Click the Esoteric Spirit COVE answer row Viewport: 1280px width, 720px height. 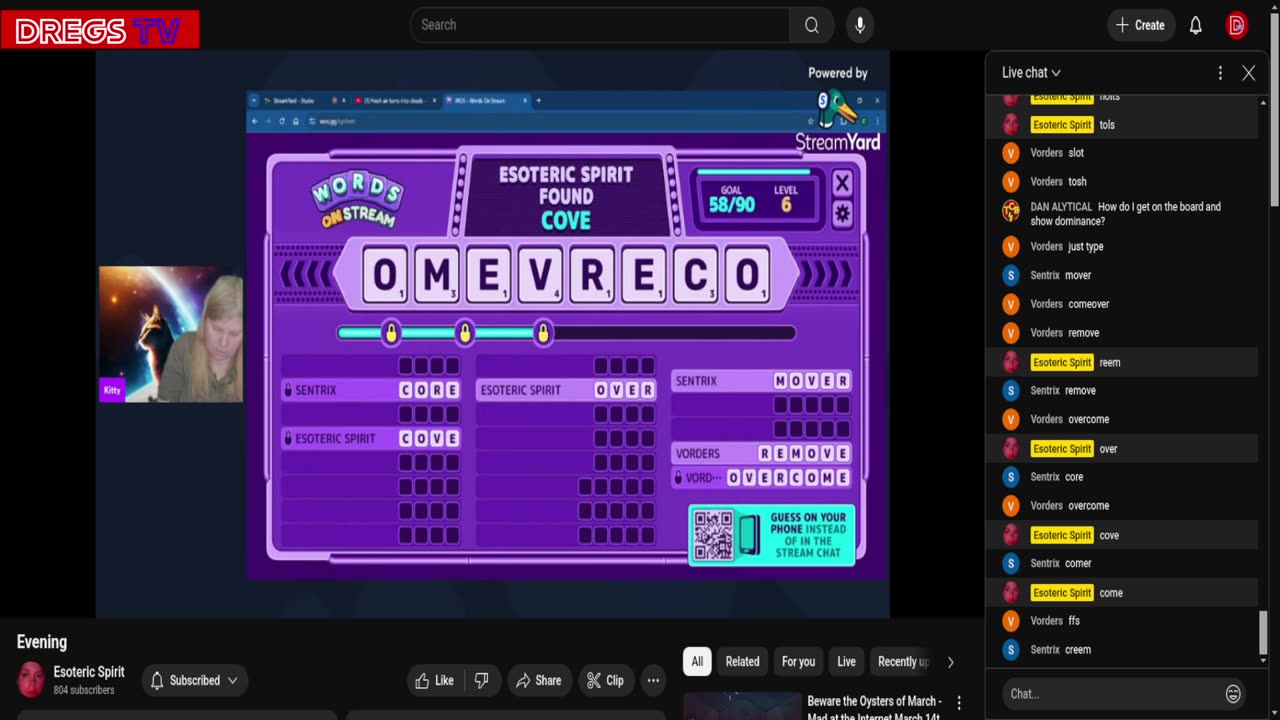372,438
